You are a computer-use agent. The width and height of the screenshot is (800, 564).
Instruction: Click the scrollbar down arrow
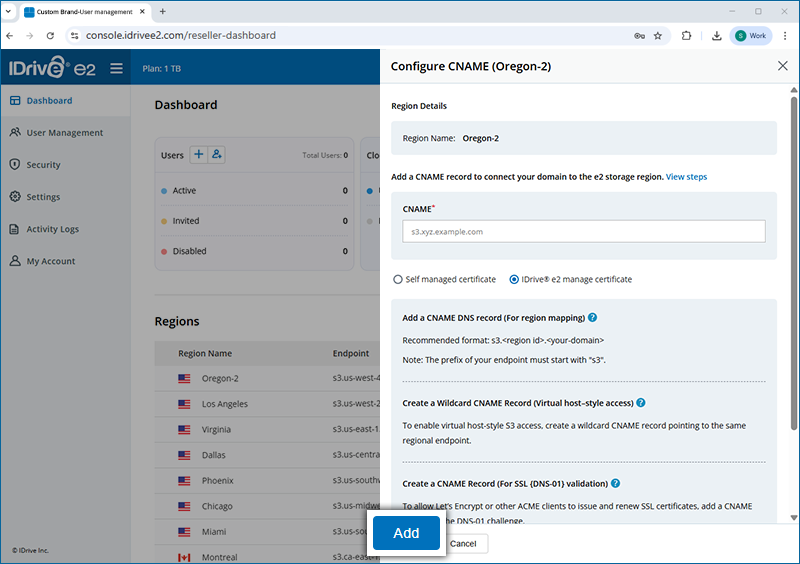point(794,518)
